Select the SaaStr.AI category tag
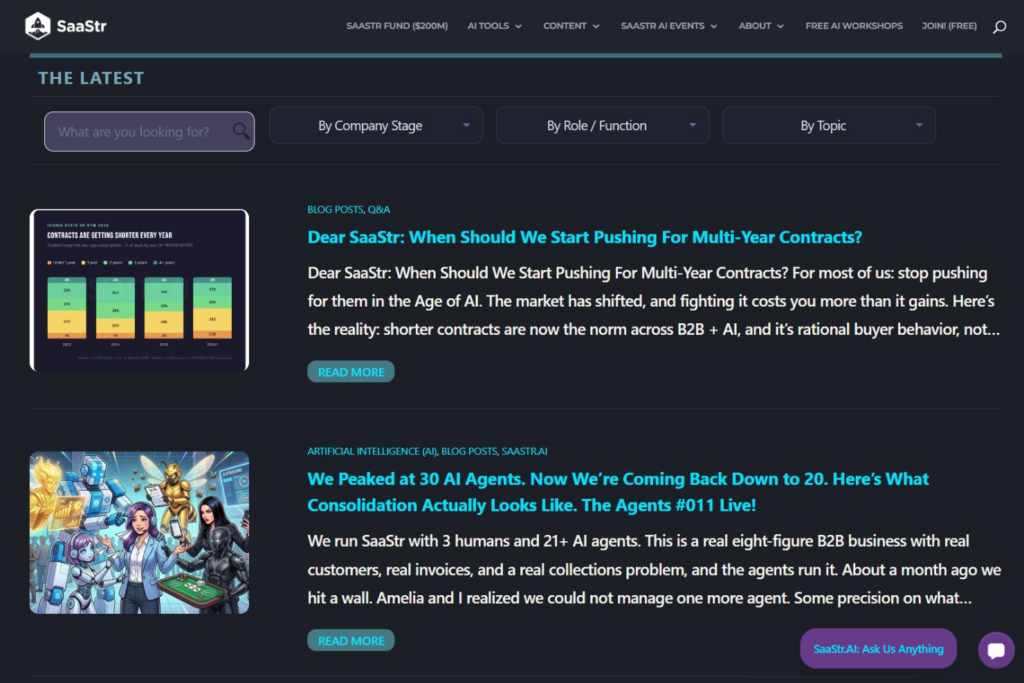1024x683 pixels. [524, 451]
